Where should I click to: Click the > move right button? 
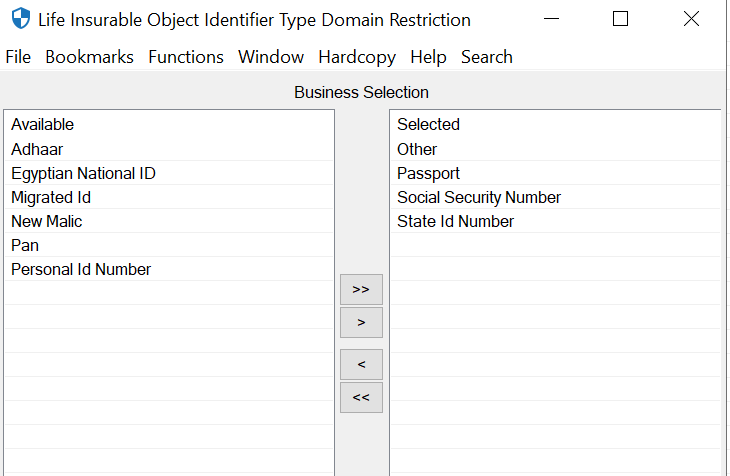coord(361,322)
